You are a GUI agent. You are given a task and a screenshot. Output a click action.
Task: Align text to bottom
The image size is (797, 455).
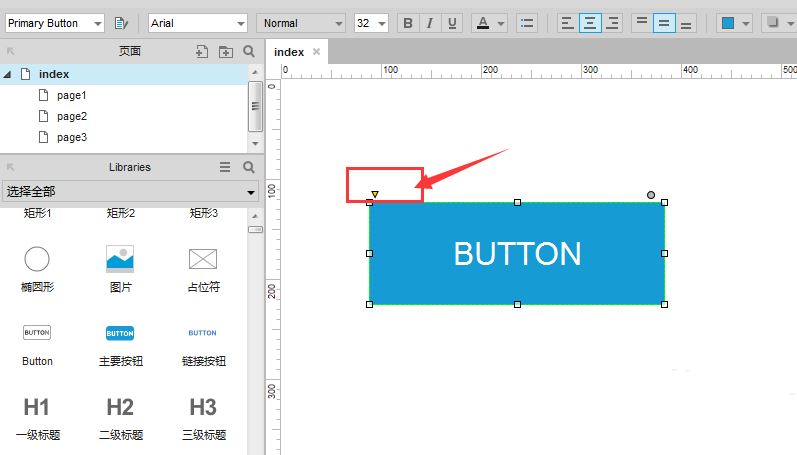pyautogui.click(x=686, y=23)
